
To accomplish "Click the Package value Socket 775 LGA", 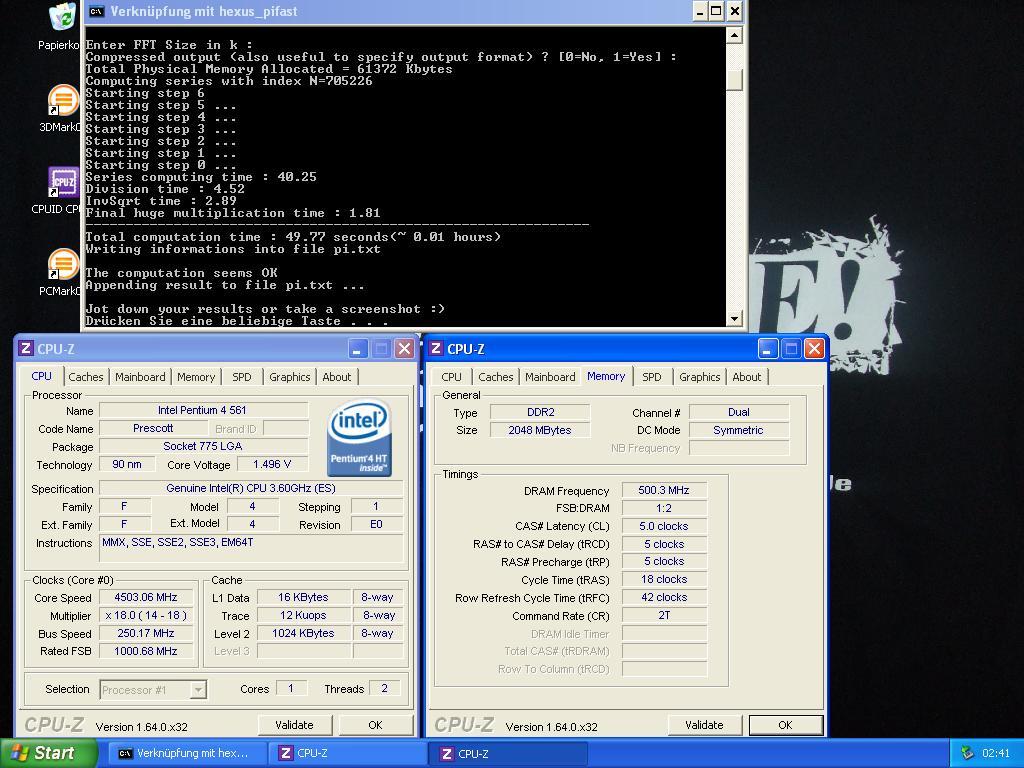I will (x=203, y=446).
